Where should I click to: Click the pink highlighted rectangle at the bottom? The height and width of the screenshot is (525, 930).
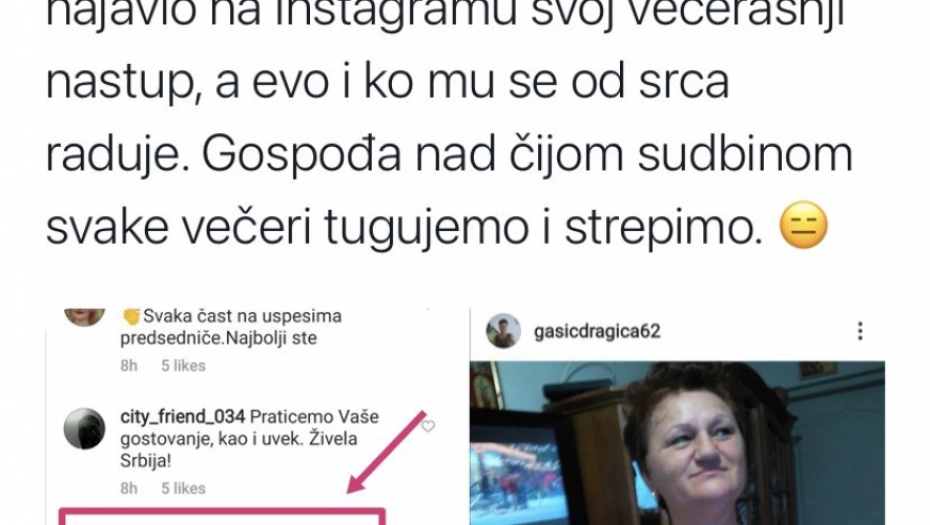click(222, 516)
